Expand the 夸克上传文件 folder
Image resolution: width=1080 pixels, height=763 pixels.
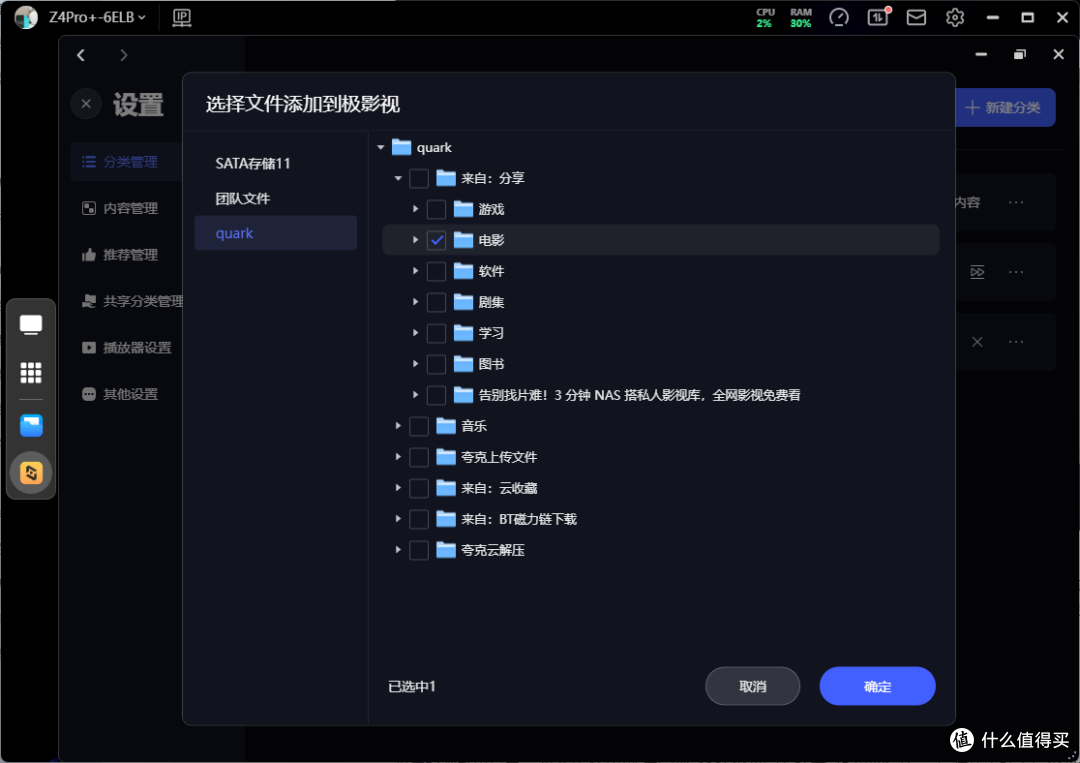(398, 457)
